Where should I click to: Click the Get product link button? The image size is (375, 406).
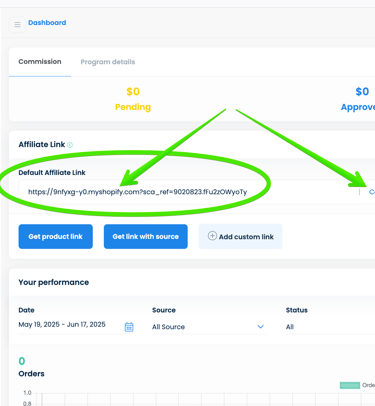56,236
